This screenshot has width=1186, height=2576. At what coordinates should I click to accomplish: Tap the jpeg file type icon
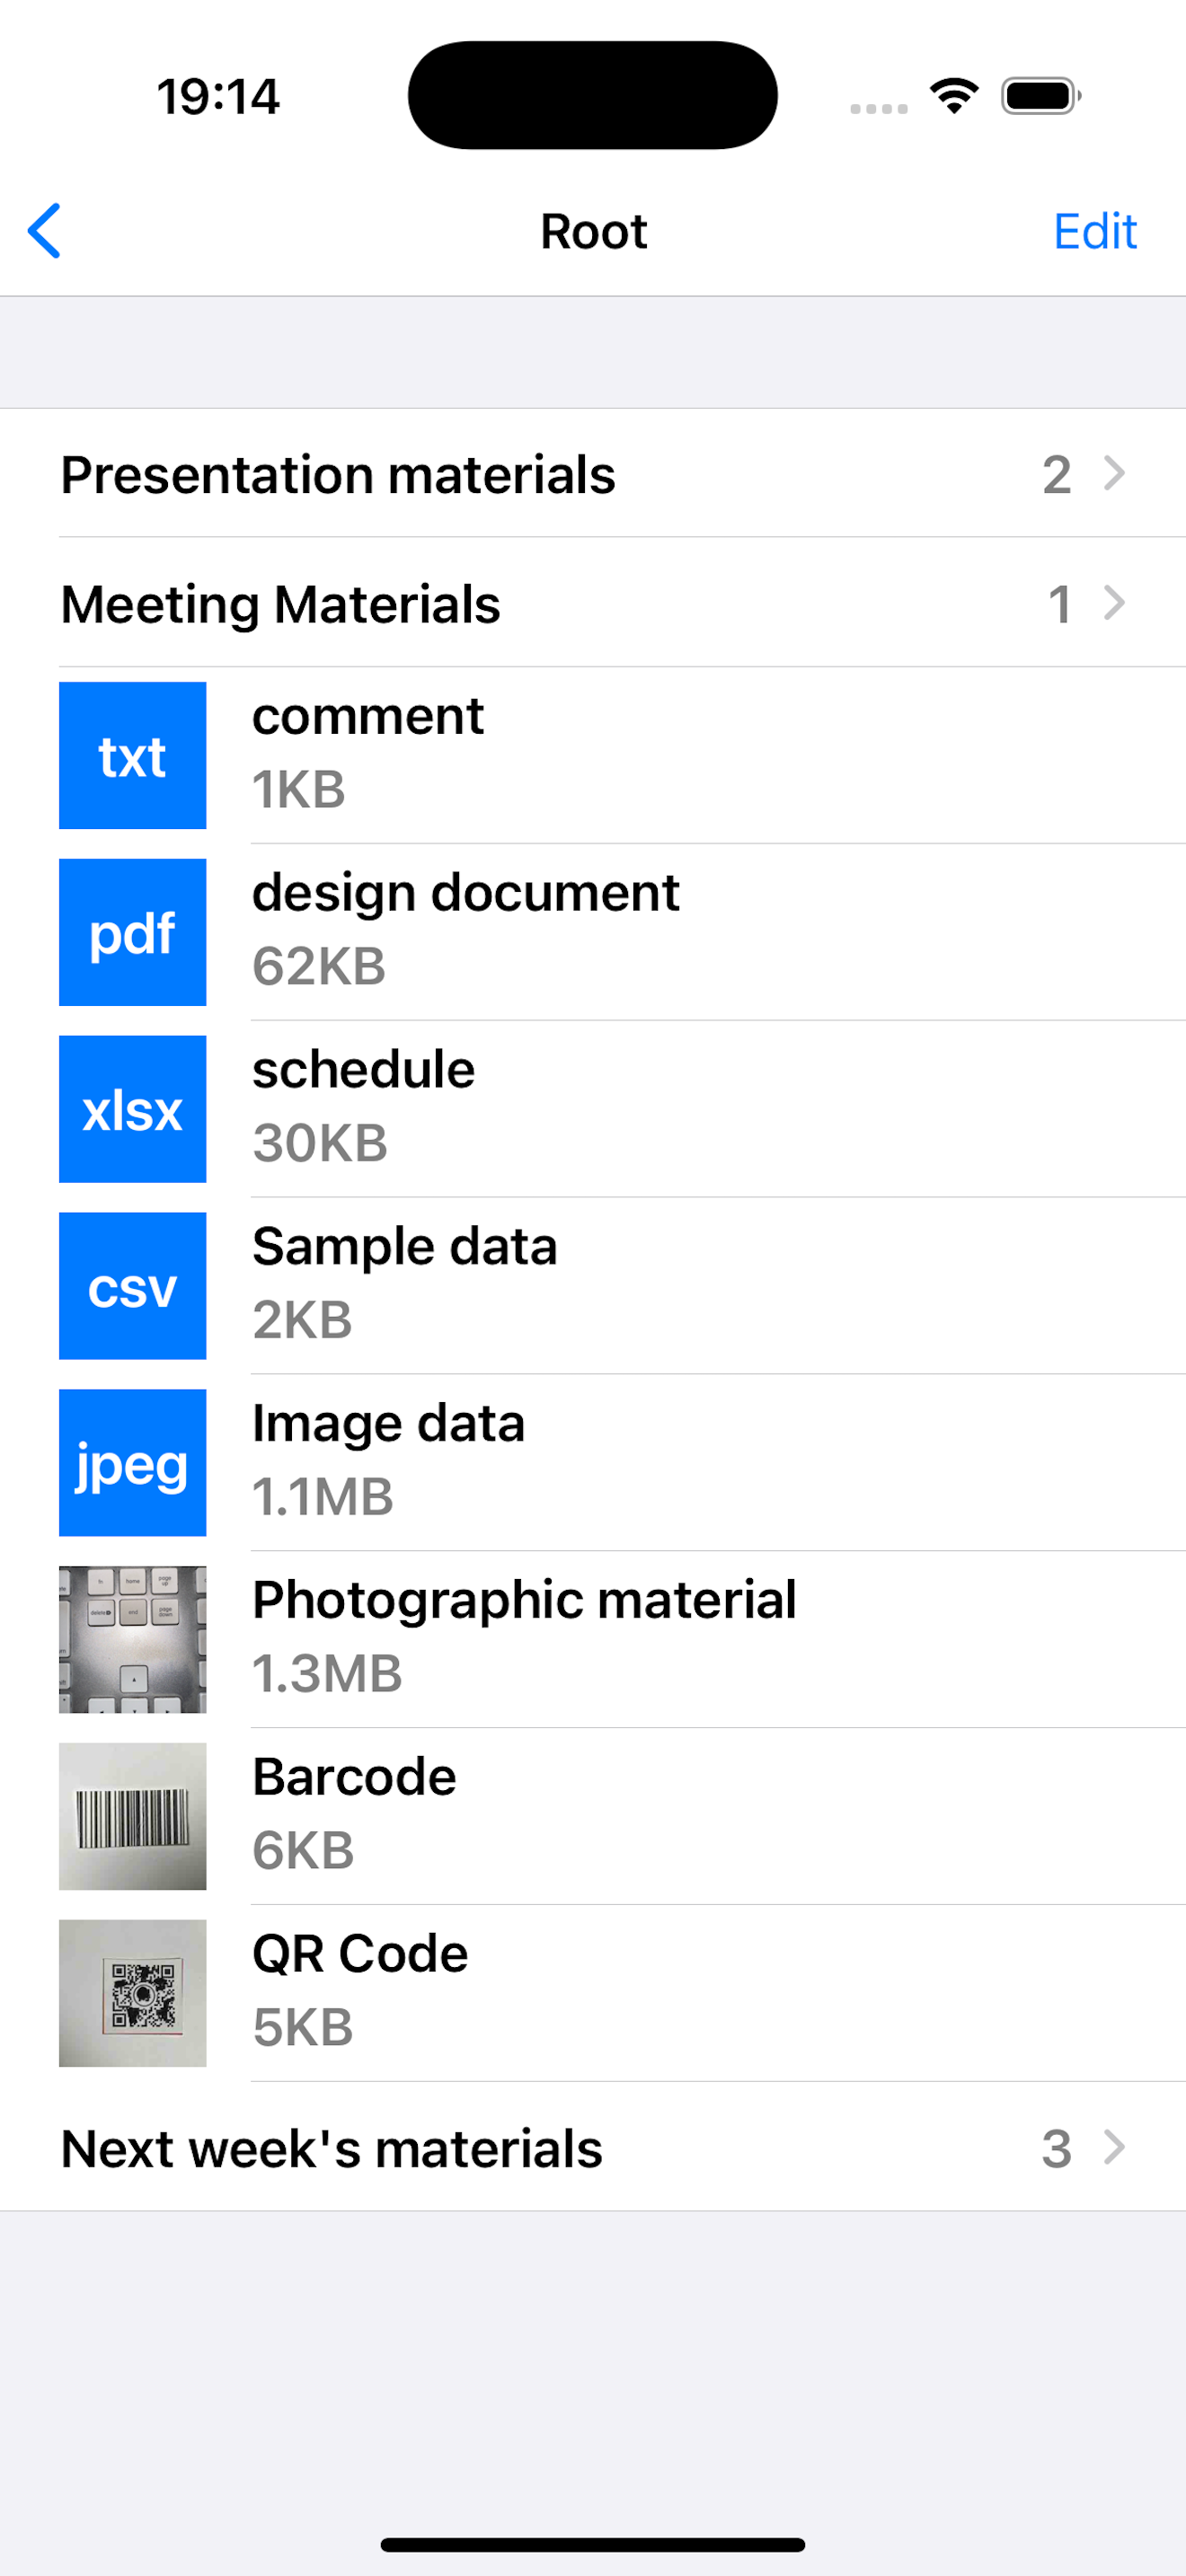tap(132, 1463)
